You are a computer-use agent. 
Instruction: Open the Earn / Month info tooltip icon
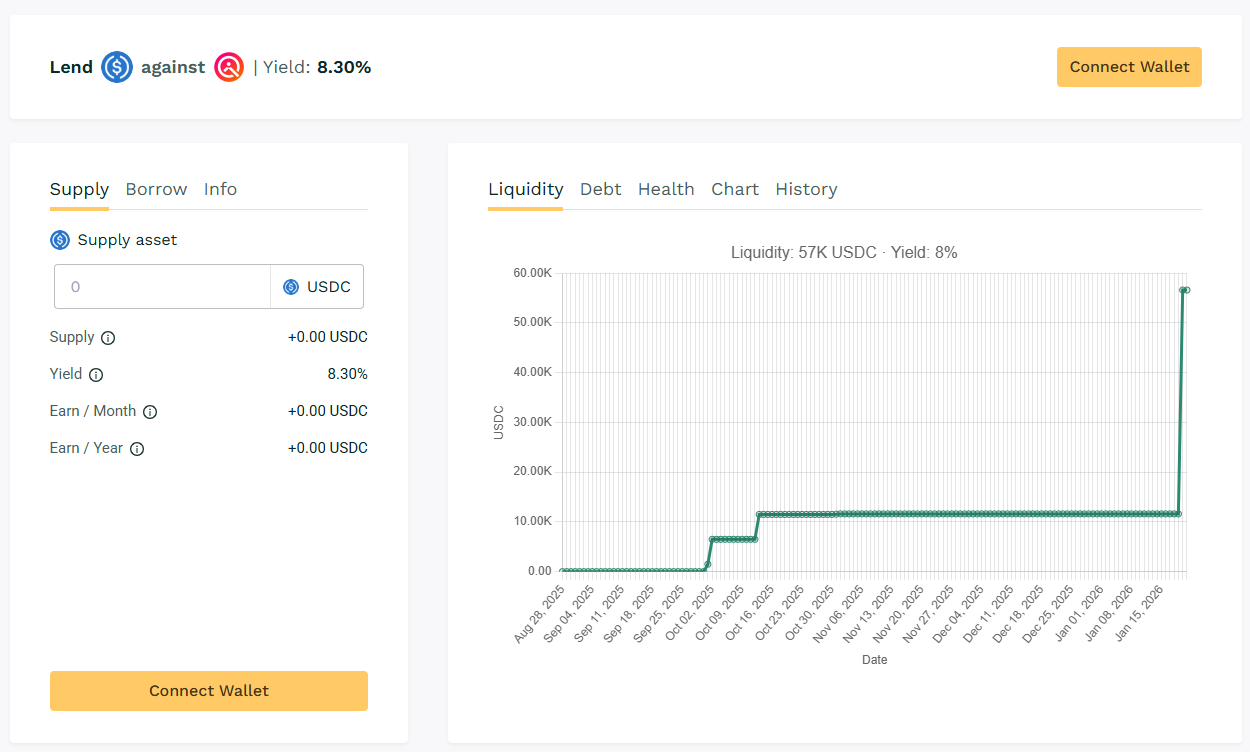(x=150, y=412)
